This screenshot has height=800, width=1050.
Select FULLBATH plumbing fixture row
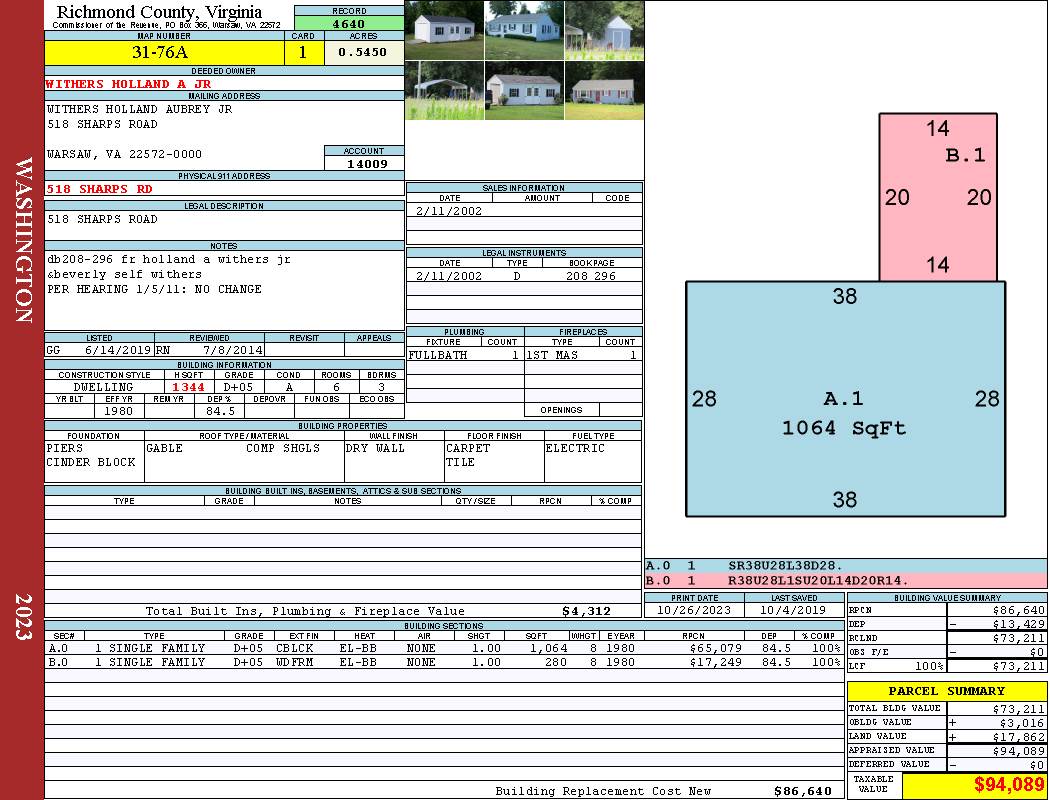[465, 355]
